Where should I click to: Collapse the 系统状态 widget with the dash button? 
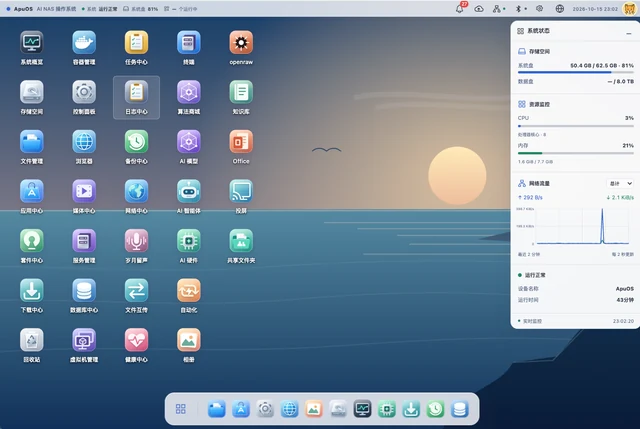click(629, 33)
